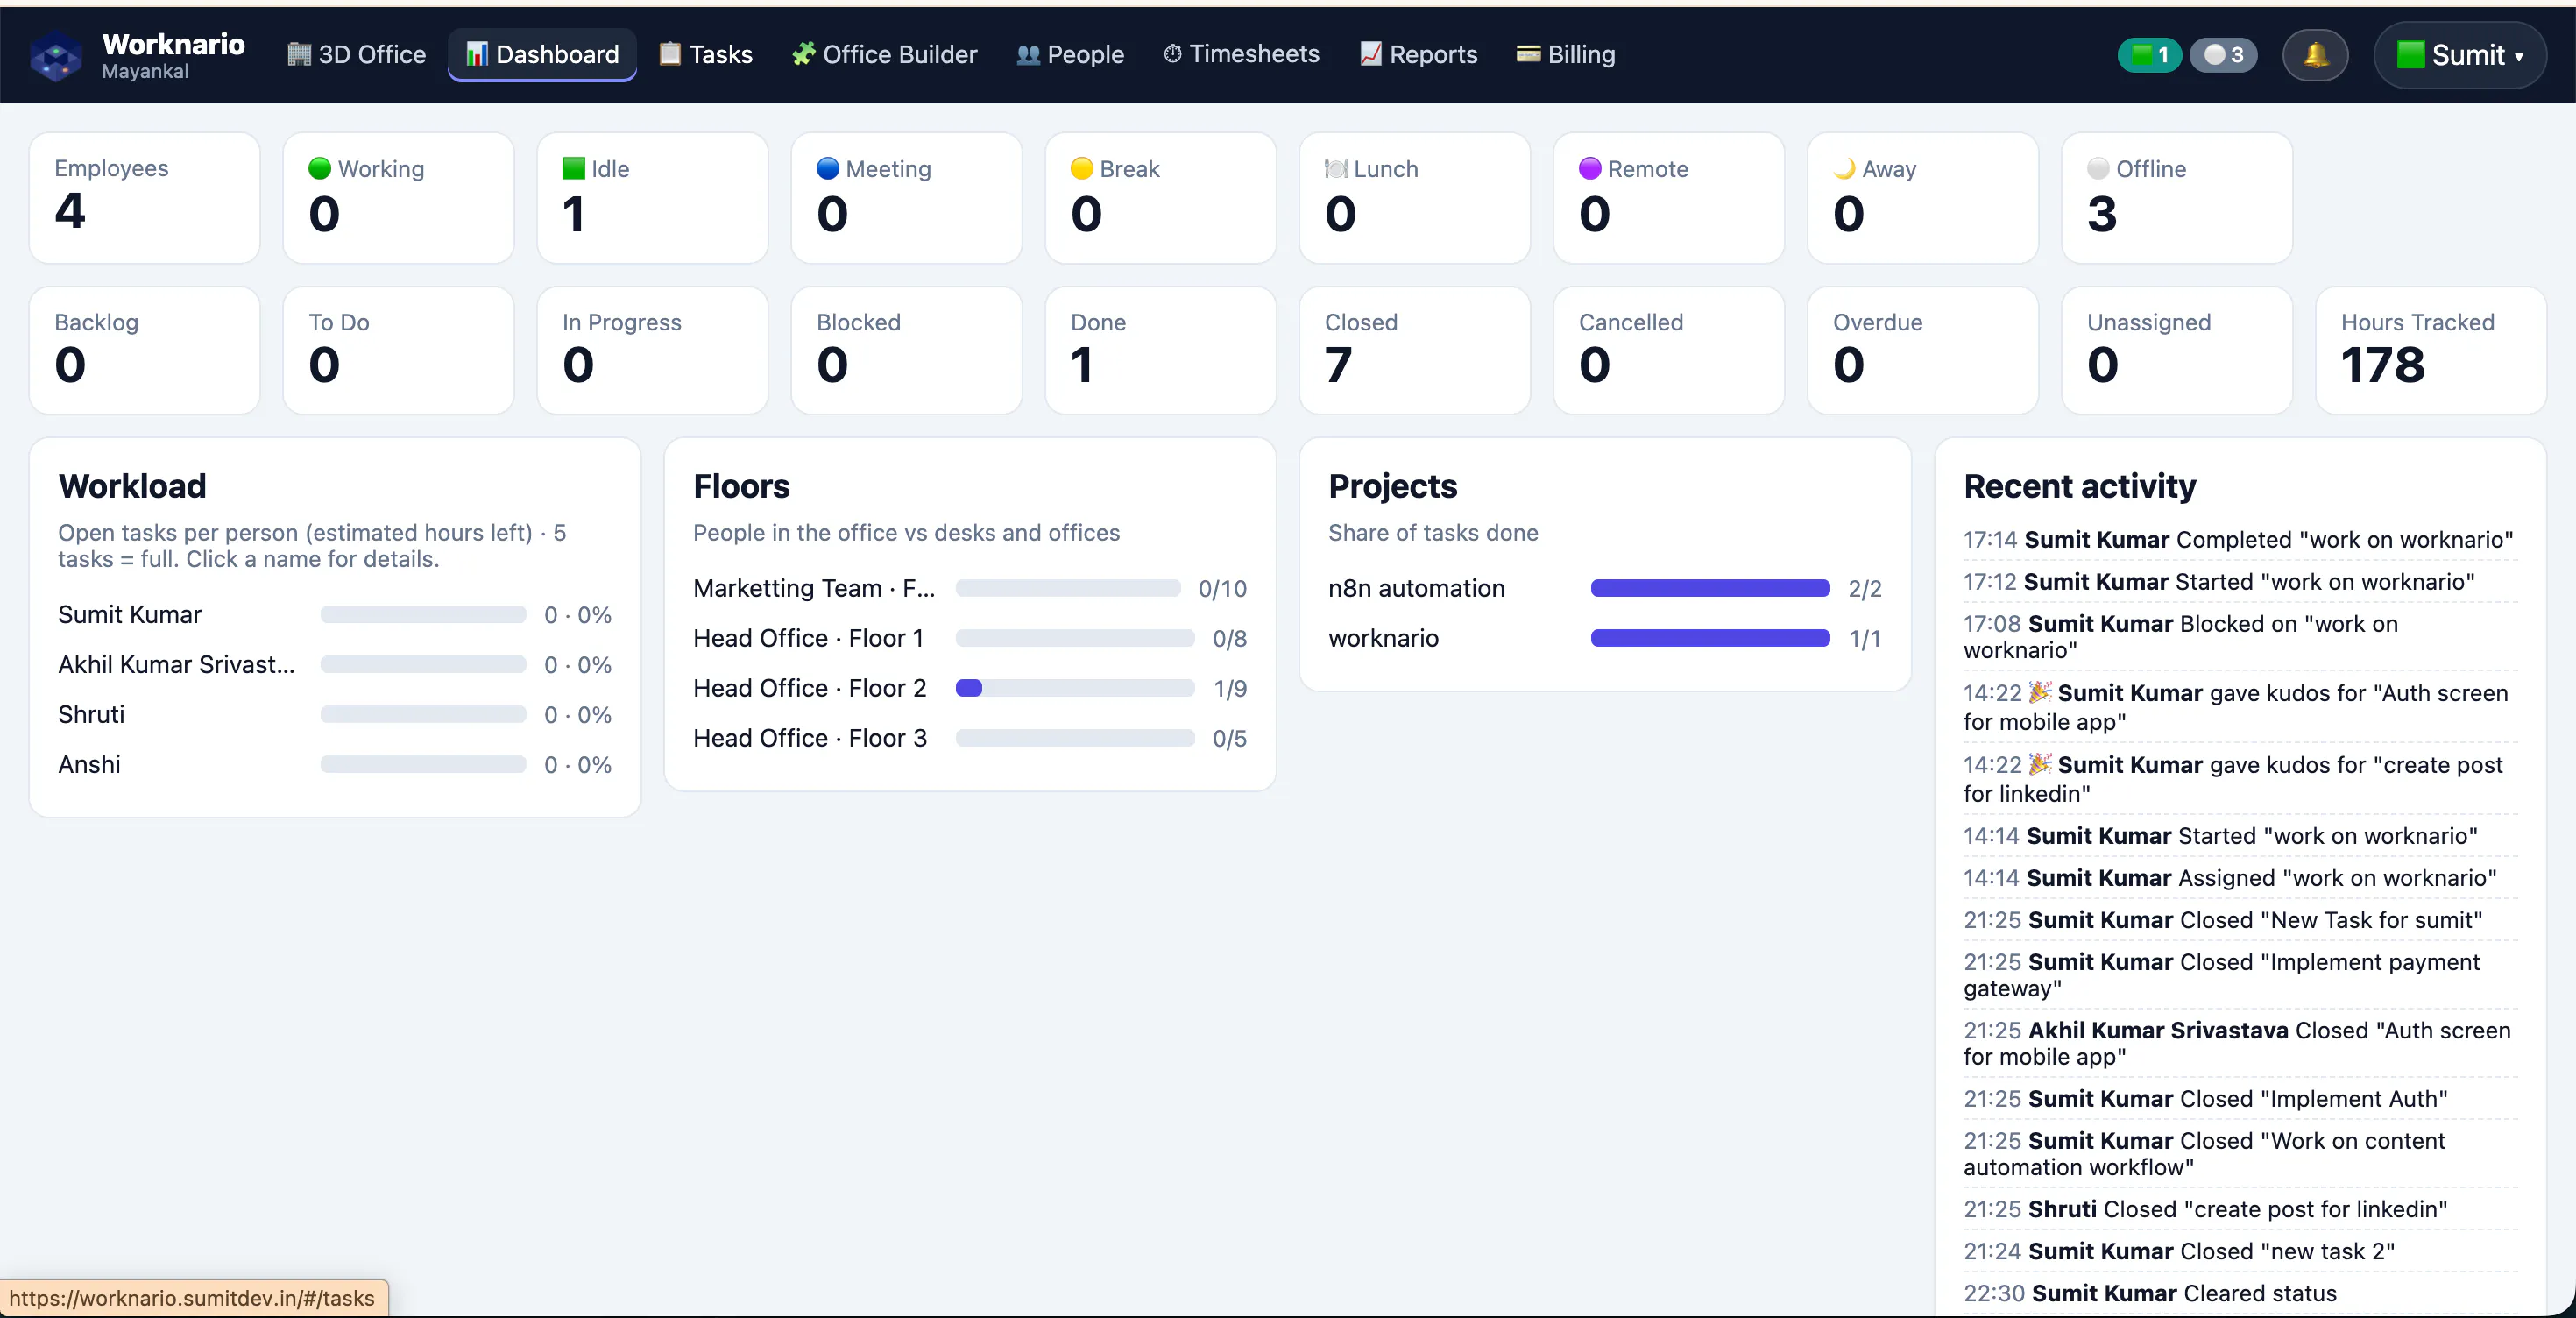The image size is (2576, 1318).
Task: Switch to the Tasks tab
Action: (706, 55)
